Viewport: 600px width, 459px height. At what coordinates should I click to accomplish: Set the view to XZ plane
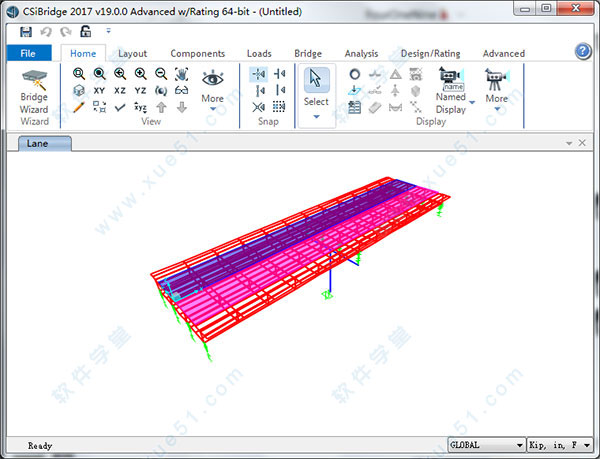coord(120,91)
